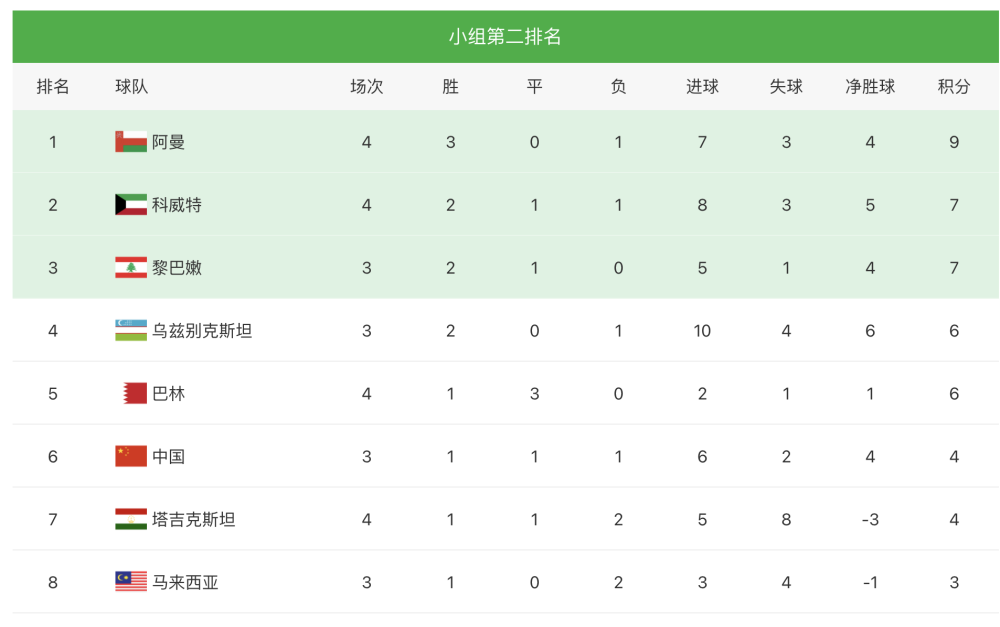This screenshot has height=627, width=1000.
Task: Click the Oman flag icon
Action: (131, 142)
